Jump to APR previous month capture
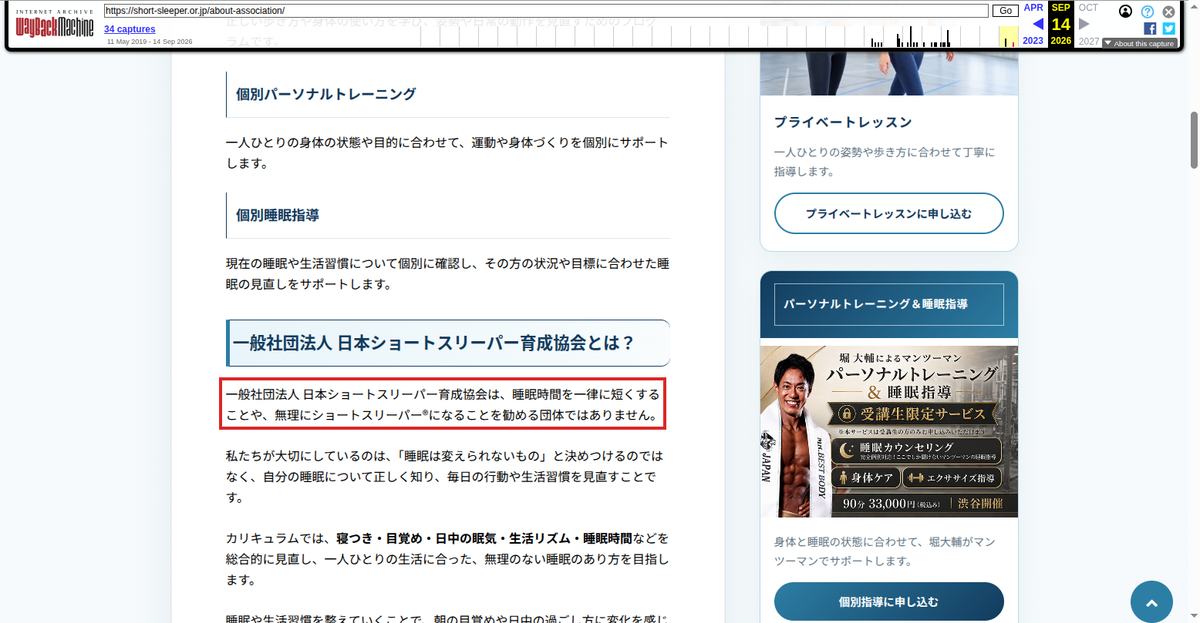The width and height of the screenshot is (1200, 623). 1033,7
